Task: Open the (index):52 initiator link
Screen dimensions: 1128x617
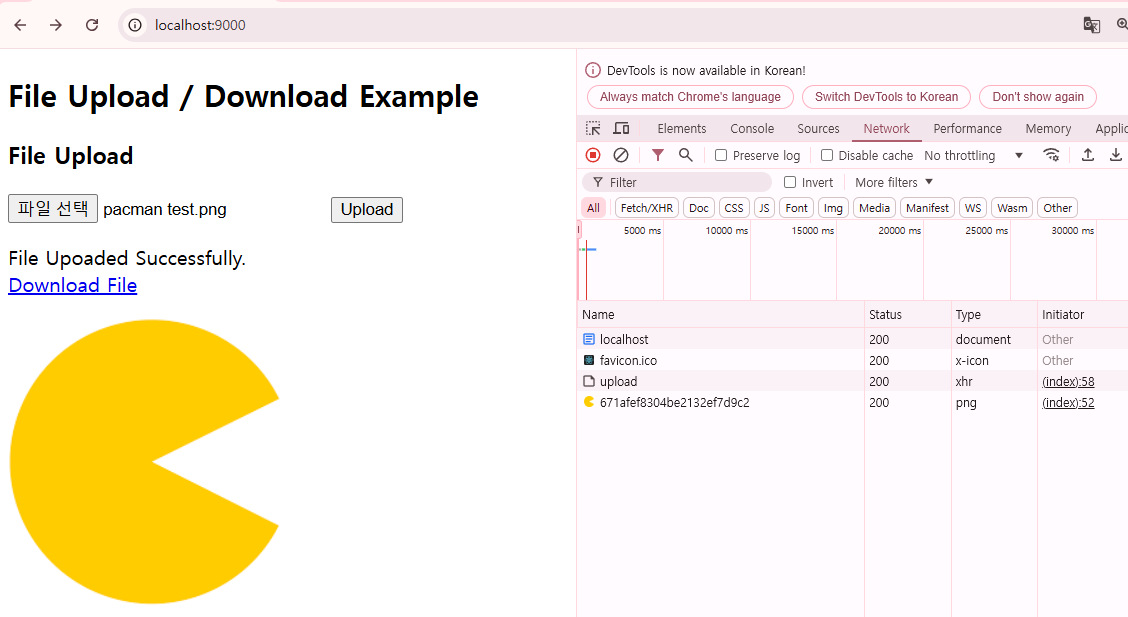Action: [x=1068, y=402]
